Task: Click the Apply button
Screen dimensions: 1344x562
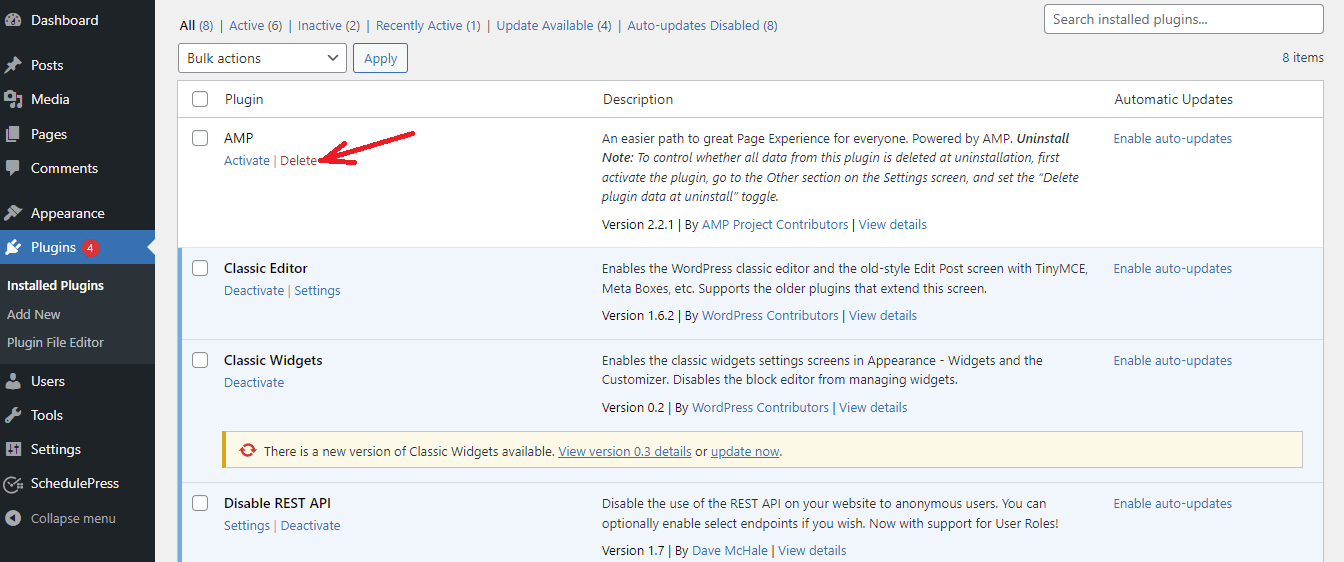Action: [380, 58]
